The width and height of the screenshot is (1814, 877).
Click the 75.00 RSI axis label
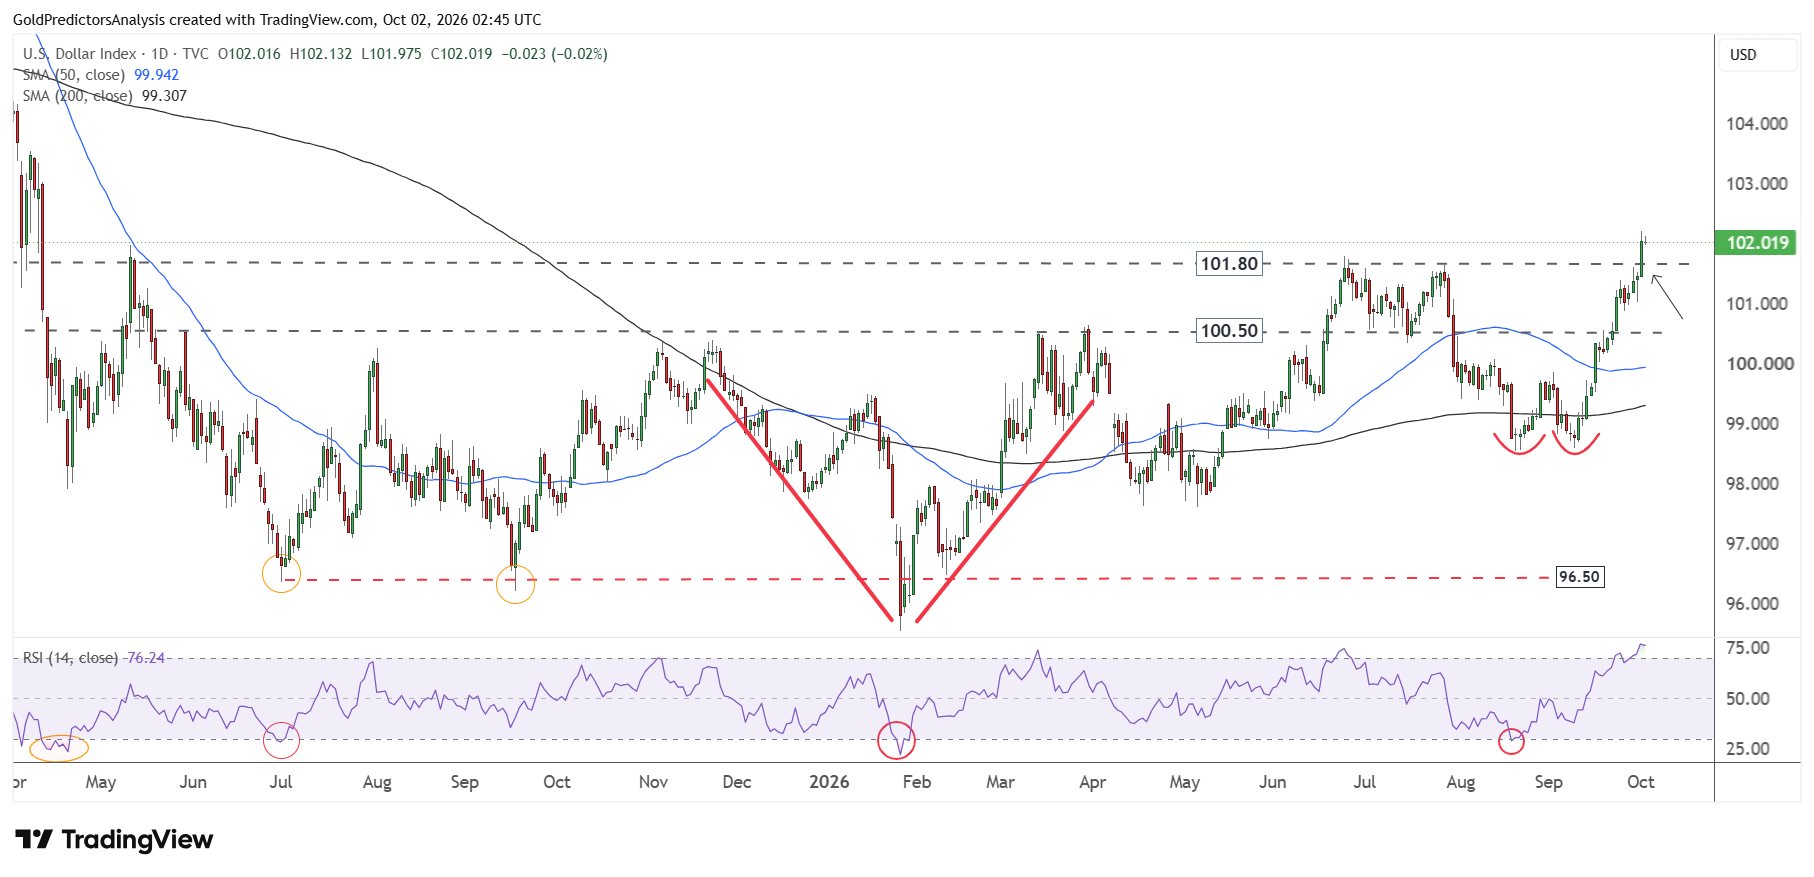pos(1748,648)
